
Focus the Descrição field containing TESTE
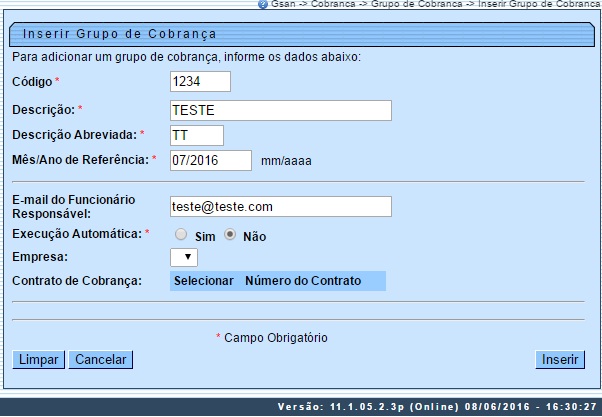(281, 111)
